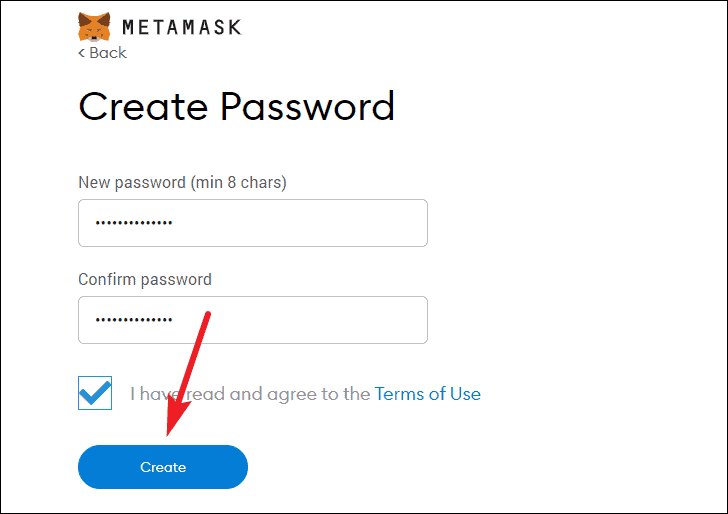Click the 'I have read and agree' label
728x514 pixels.
(x=250, y=394)
